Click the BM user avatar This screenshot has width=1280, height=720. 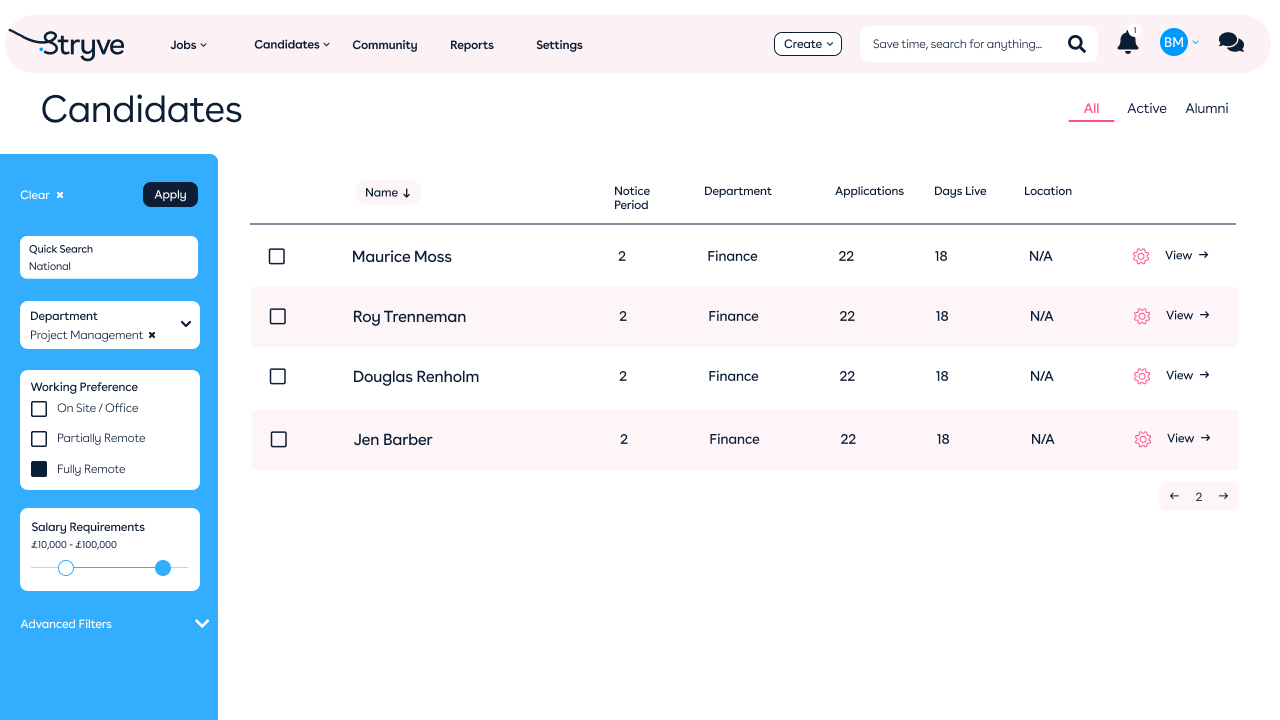1173,42
